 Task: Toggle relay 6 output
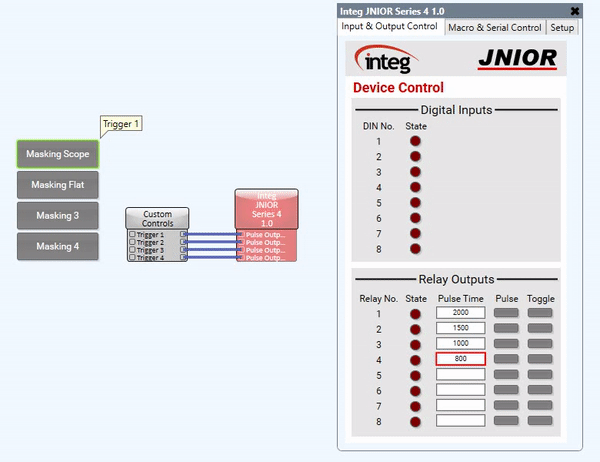(540, 390)
